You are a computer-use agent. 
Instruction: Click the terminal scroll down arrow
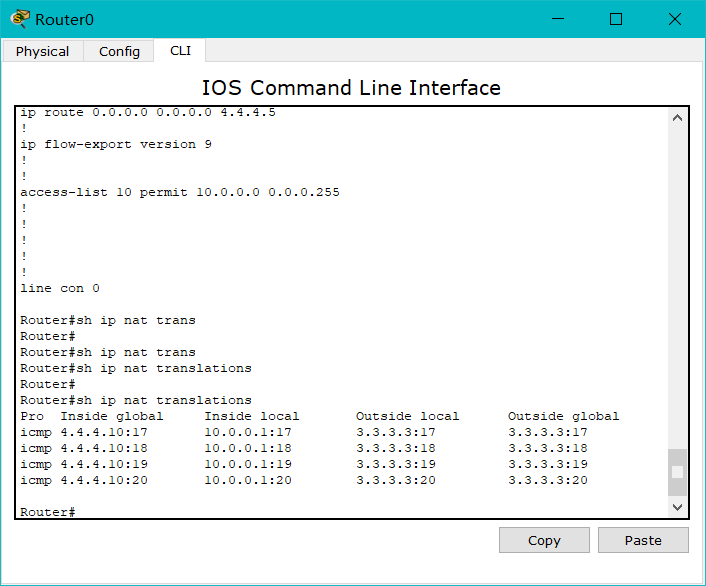(677, 507)
